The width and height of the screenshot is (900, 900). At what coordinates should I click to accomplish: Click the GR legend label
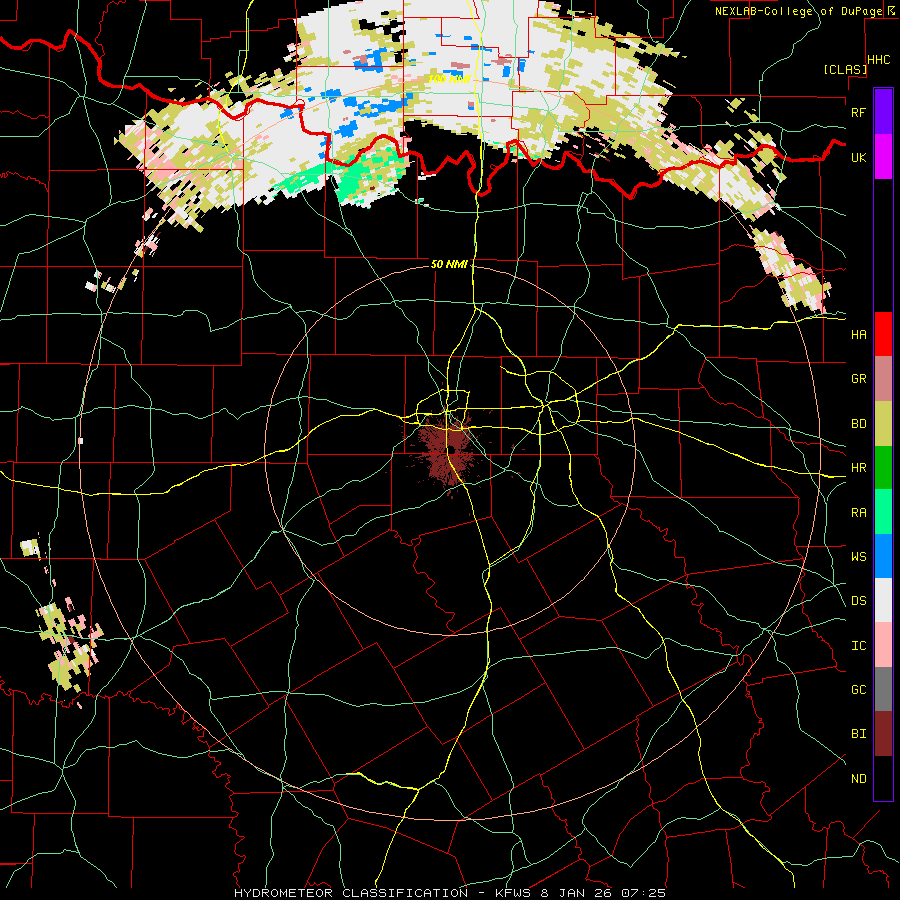858,379
